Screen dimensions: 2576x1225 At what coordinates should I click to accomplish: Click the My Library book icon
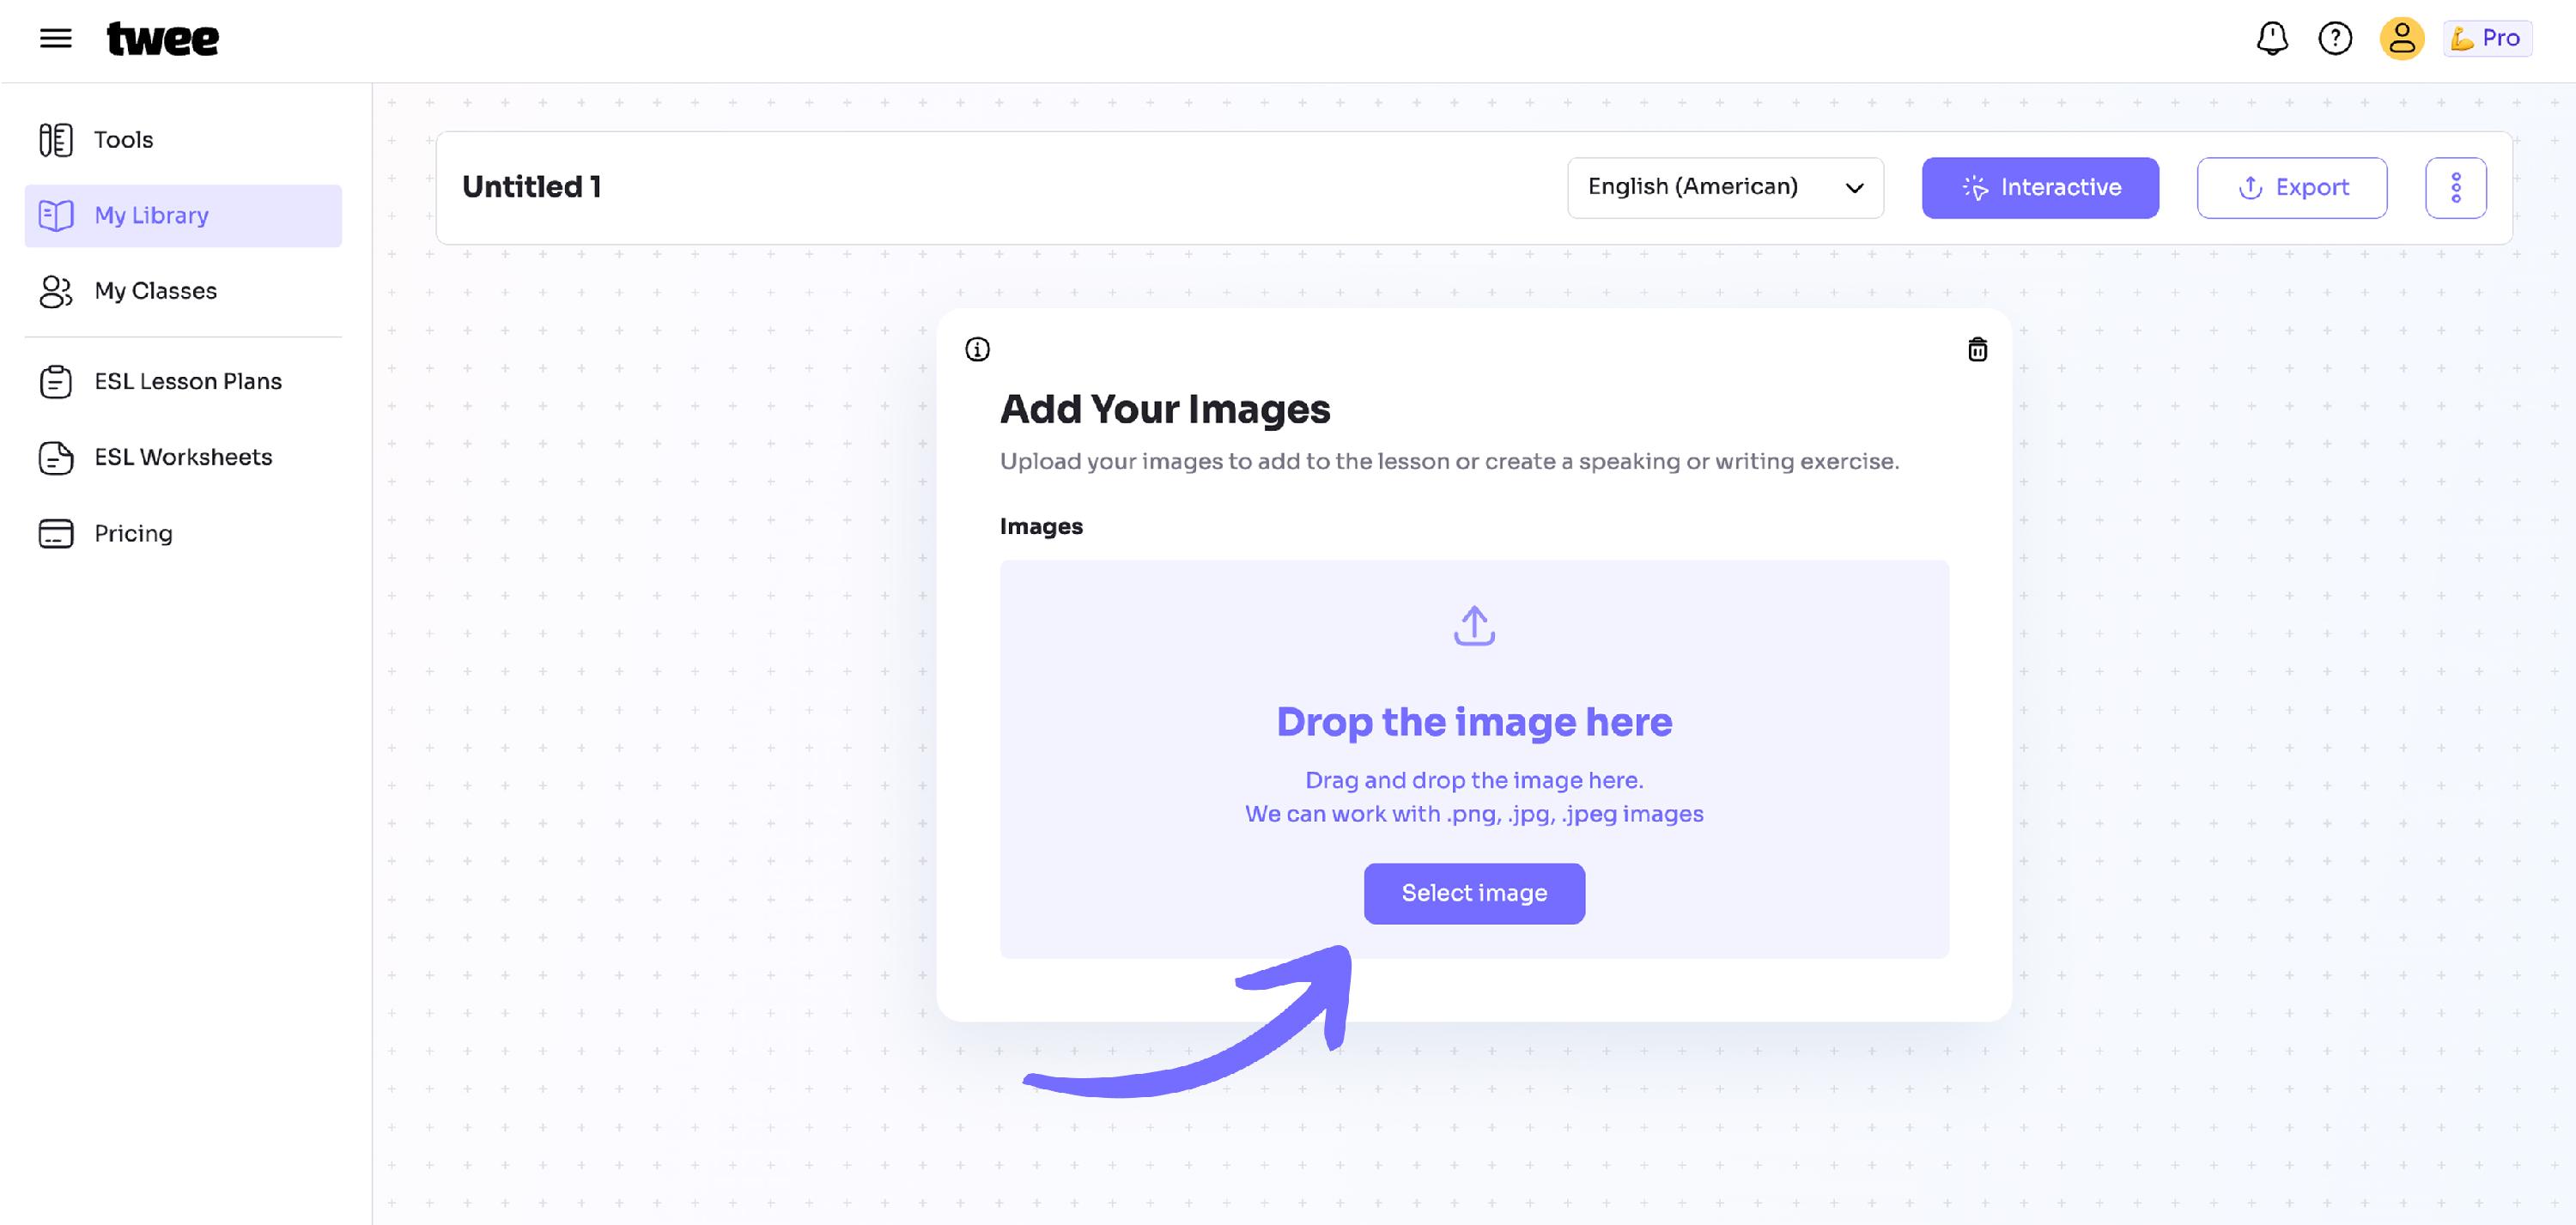coord(56,216)
